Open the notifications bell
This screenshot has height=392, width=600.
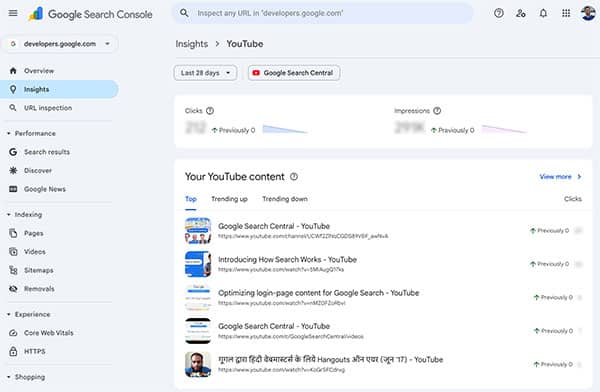click(543, 13)
